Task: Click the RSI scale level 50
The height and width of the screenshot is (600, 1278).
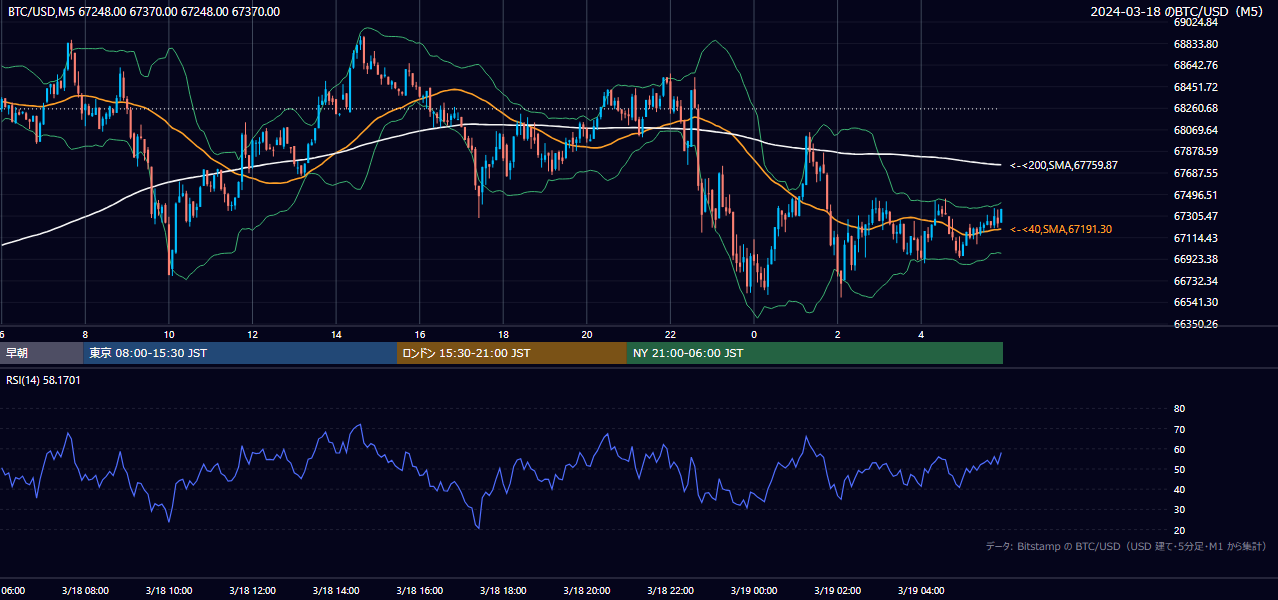Action: 1179,469
